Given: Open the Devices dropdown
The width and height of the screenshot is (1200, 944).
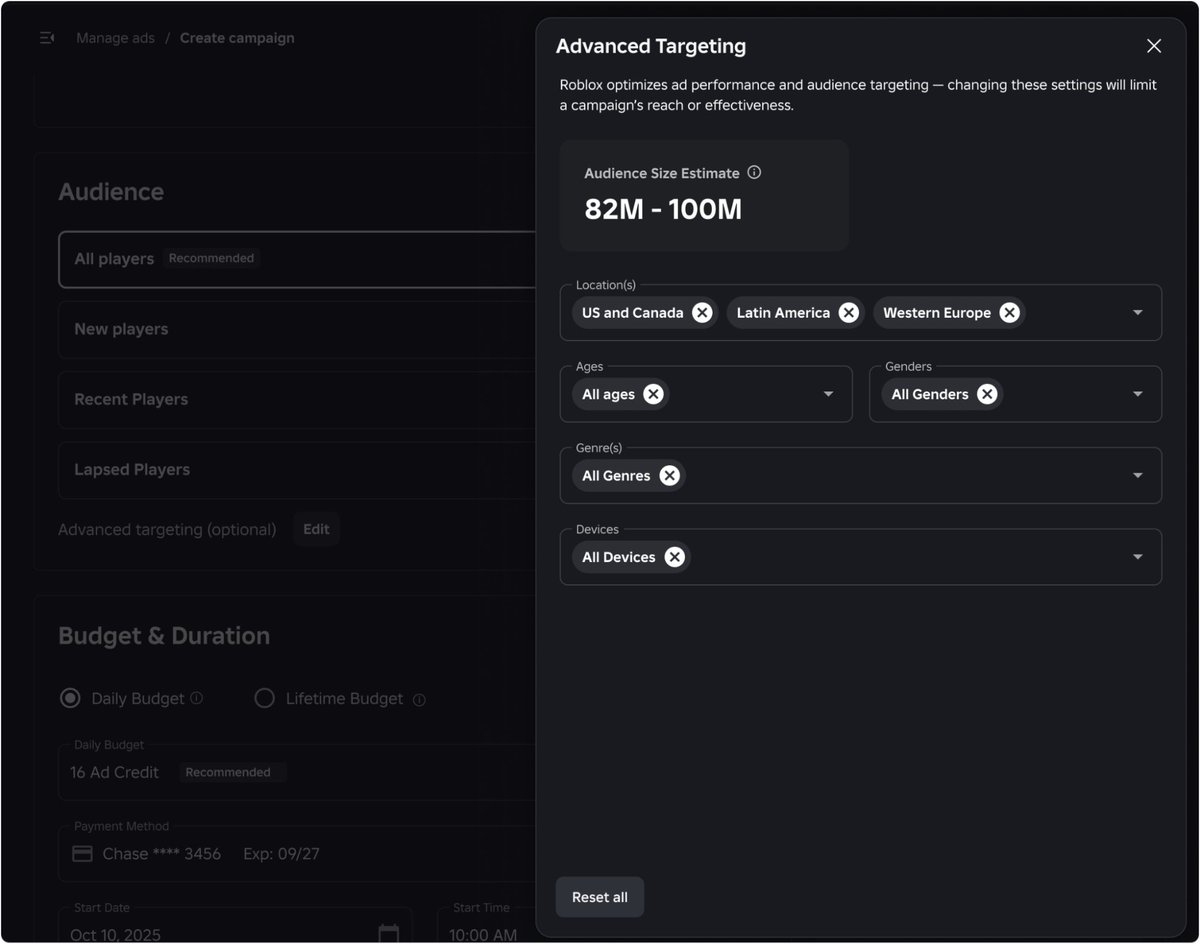Looking at the screenshot, I should click(x=1137, y=557).
